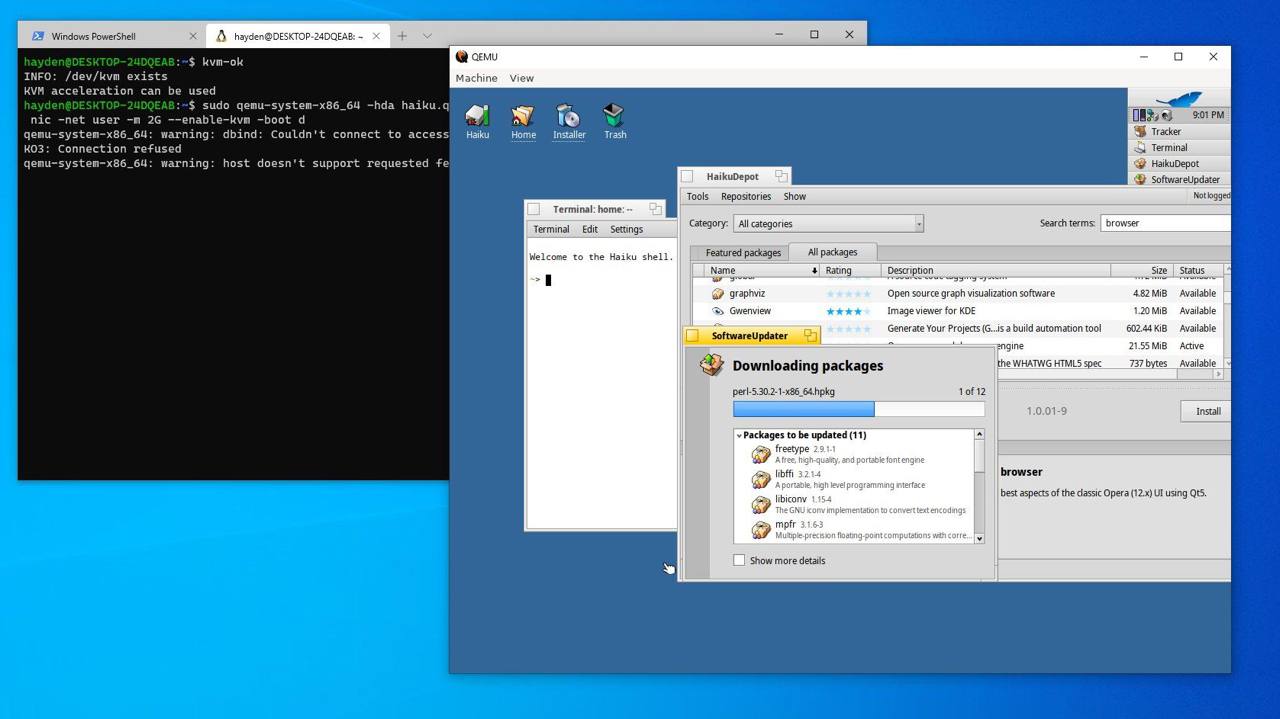The image size is (1280, 719).
Task: Open the HaikuDepot Repositories menu
Action: 746,196
